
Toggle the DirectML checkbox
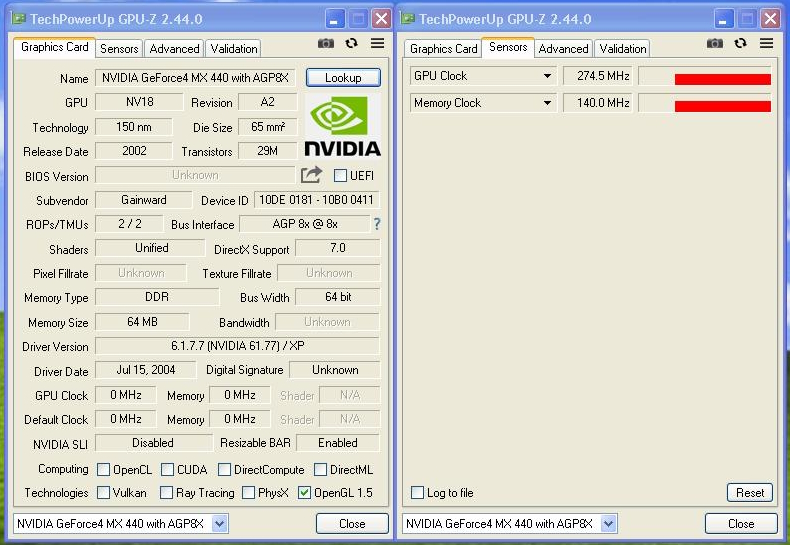[x=320, y=469]
